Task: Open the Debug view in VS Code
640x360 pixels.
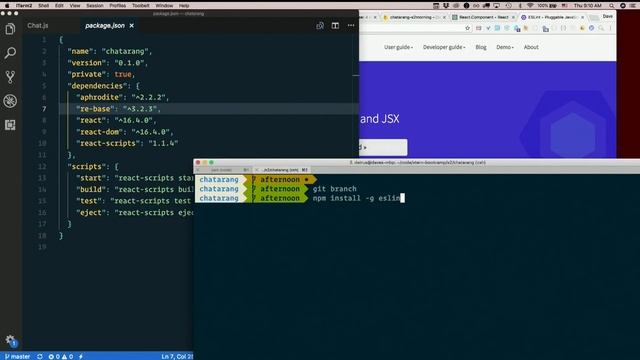Action: [10, 101]
